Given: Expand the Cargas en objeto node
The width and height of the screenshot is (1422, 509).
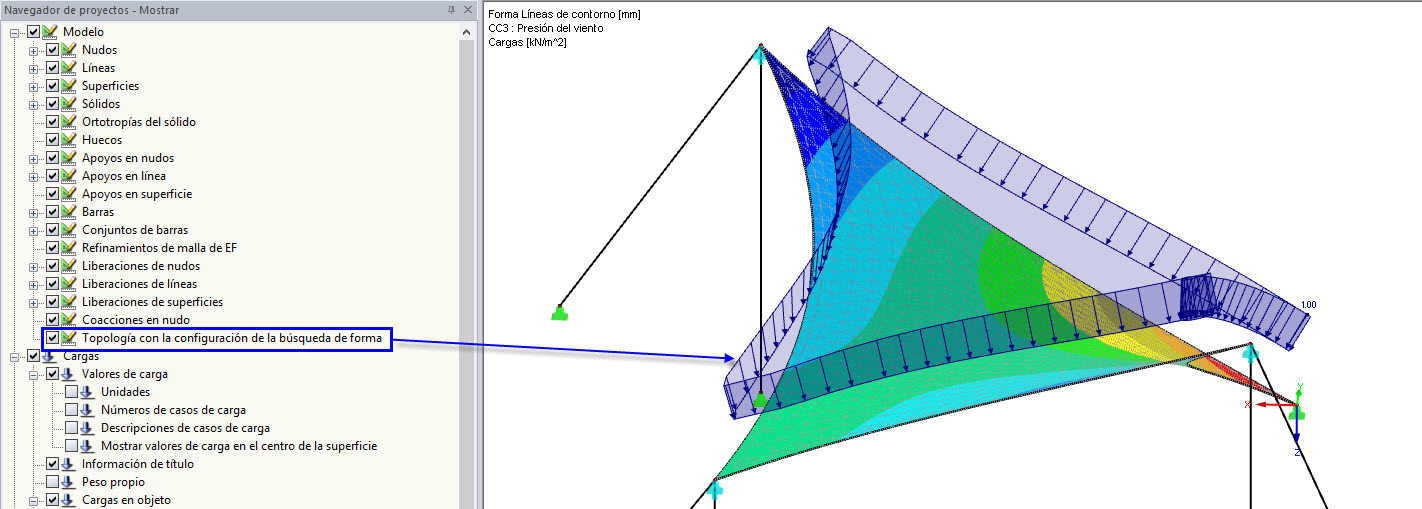Looking at the screenshot, I should (x=34, y=500).
